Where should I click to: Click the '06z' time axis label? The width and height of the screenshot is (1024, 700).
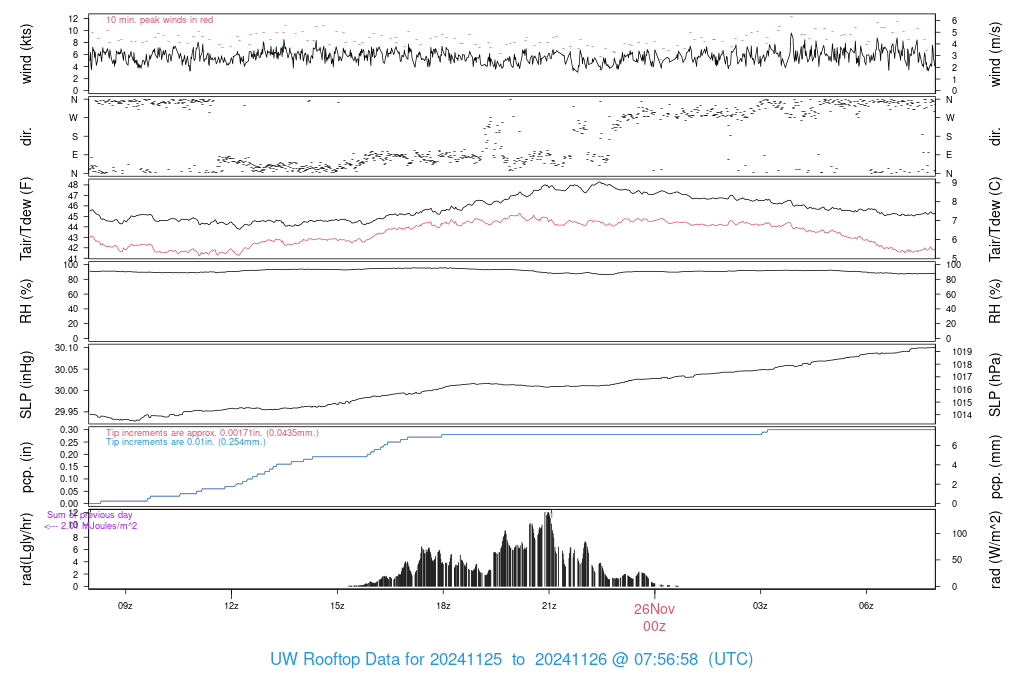[865, 606]
